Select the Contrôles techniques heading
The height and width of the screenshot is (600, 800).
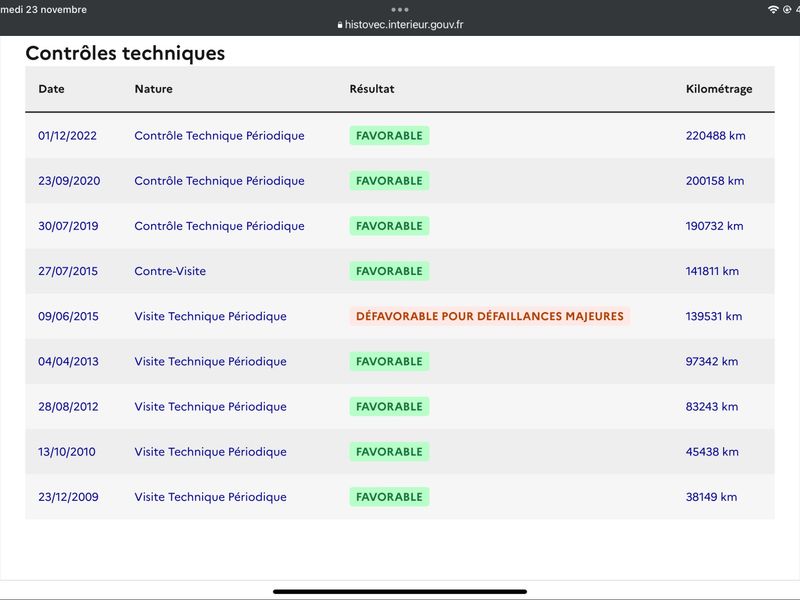point(125,53)
